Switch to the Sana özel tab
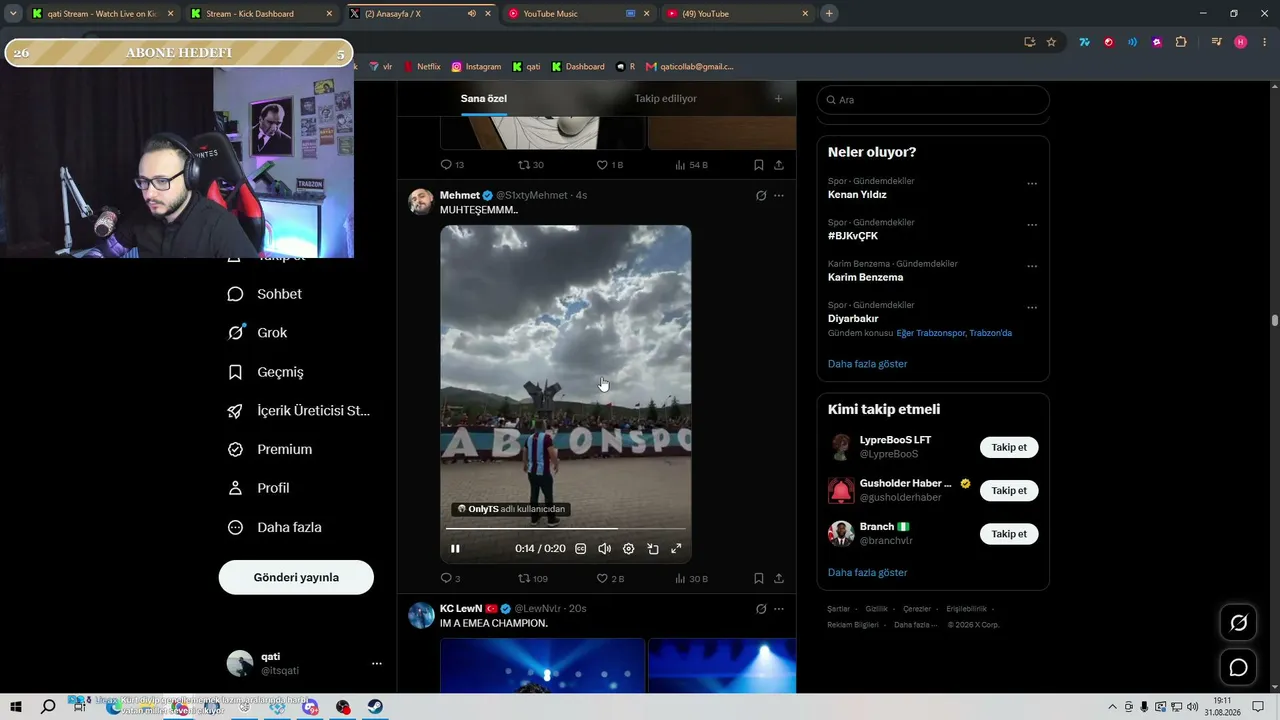 click(484, 98)
